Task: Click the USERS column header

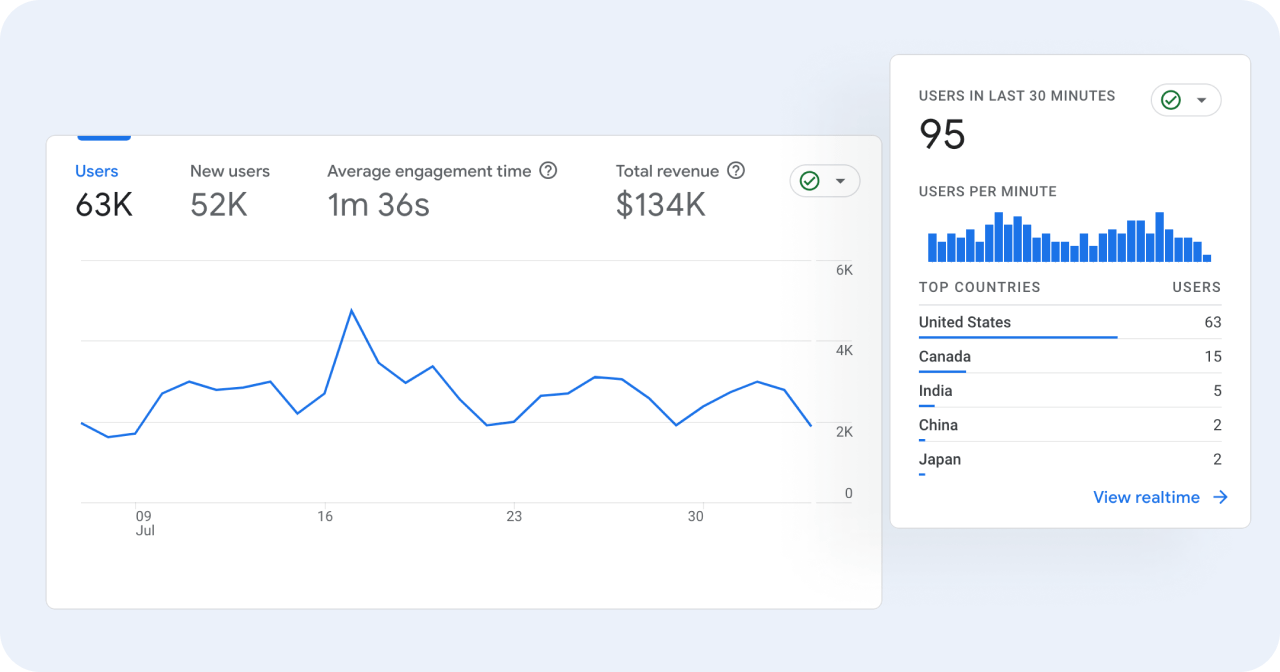Action: (1196, 287)
